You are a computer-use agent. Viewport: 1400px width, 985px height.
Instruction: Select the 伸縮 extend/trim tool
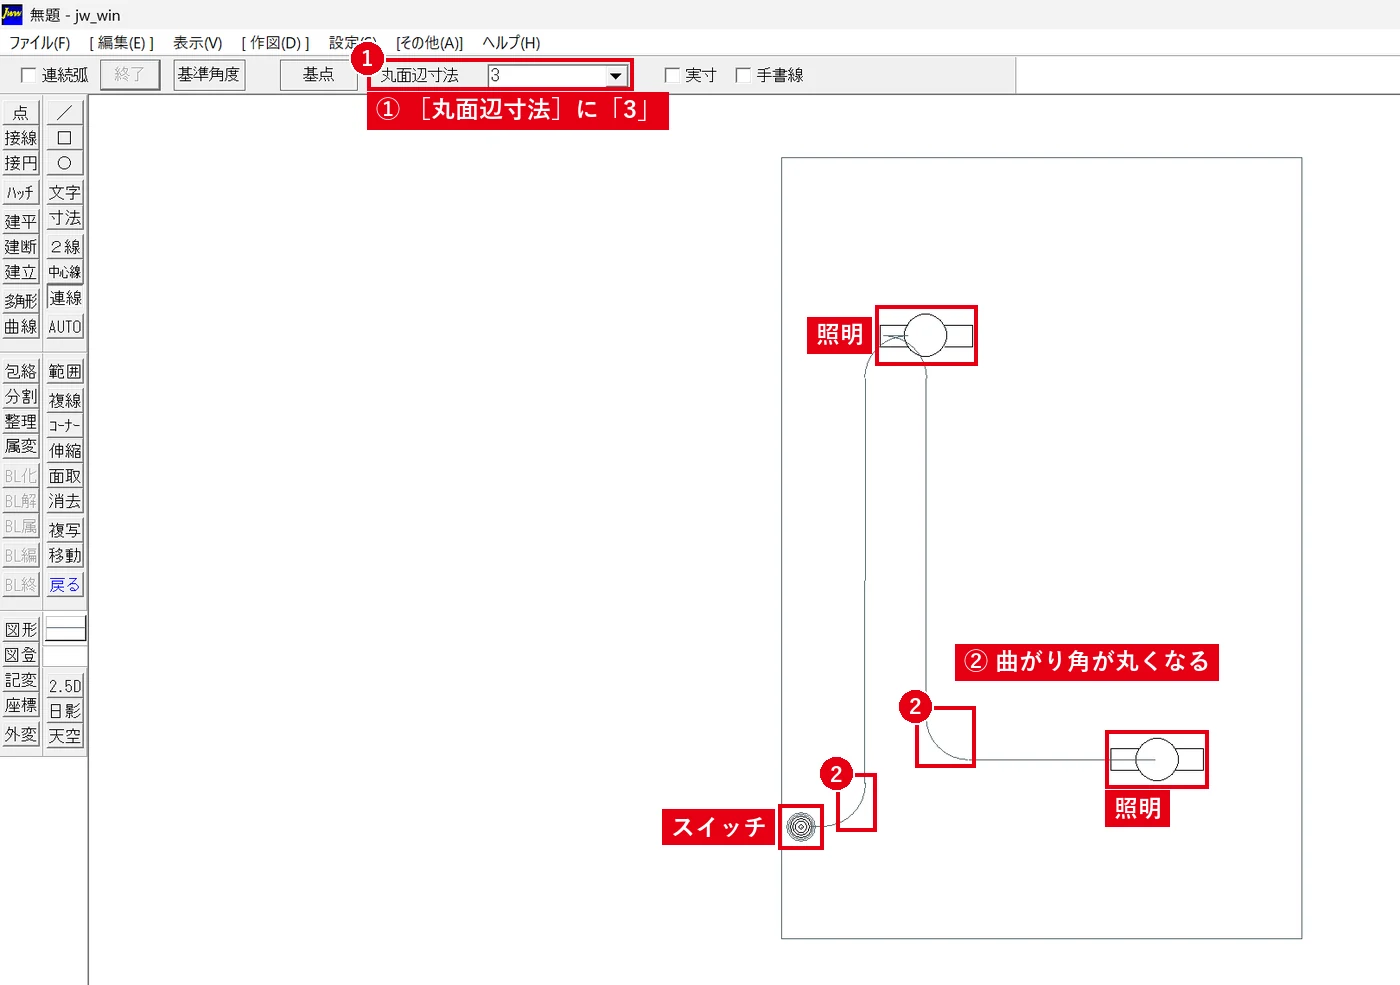point(64,451)
